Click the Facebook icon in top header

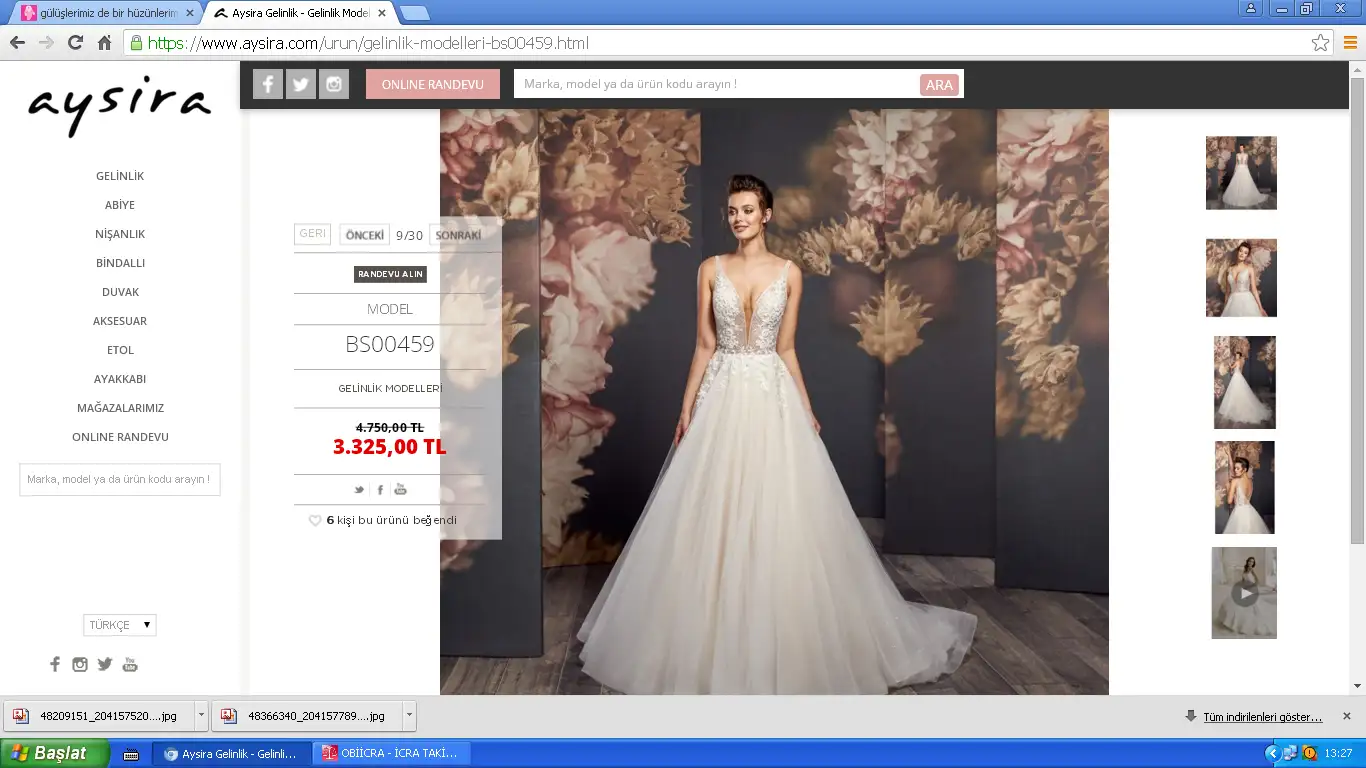click(x=267, y=84)
